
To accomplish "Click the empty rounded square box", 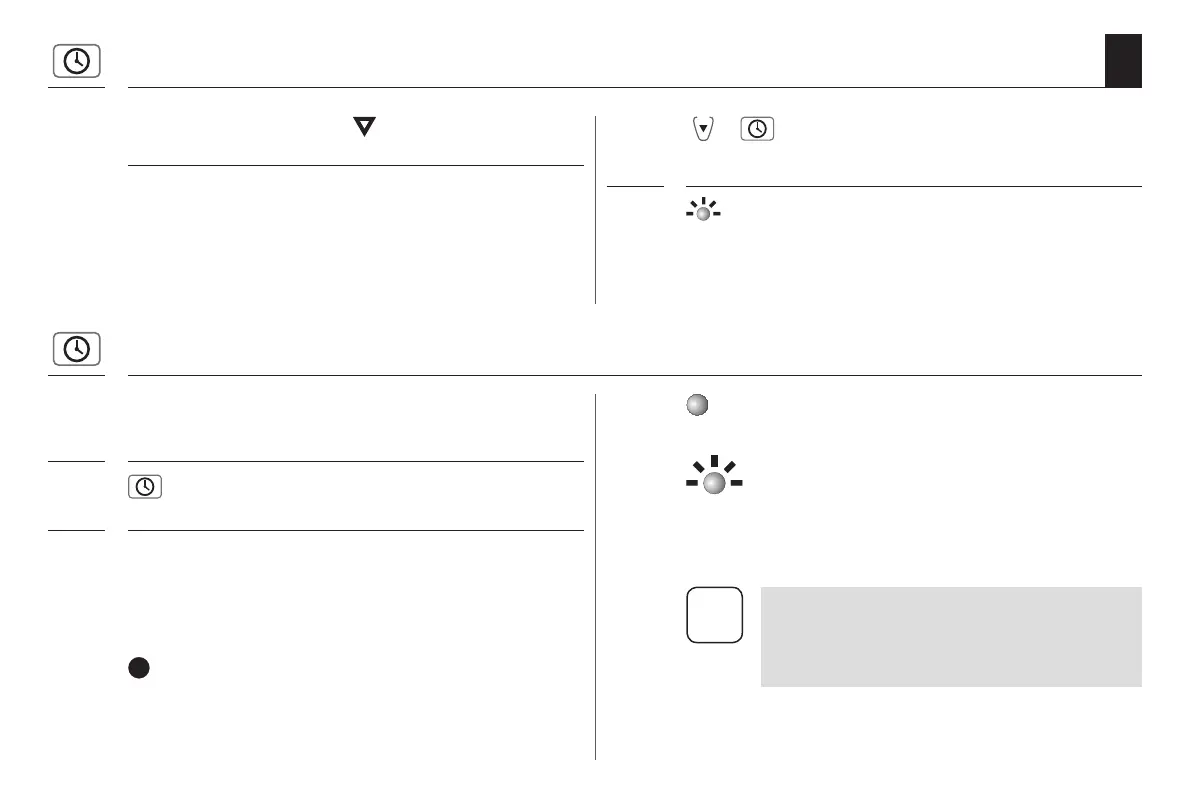I will [x=715, y=614].
